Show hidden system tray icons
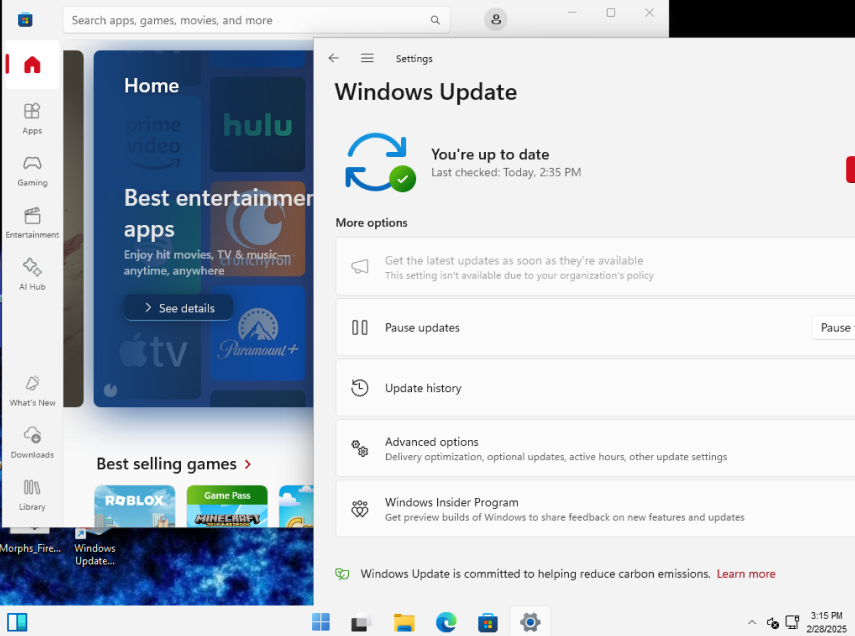 click(x=752, y=622)
